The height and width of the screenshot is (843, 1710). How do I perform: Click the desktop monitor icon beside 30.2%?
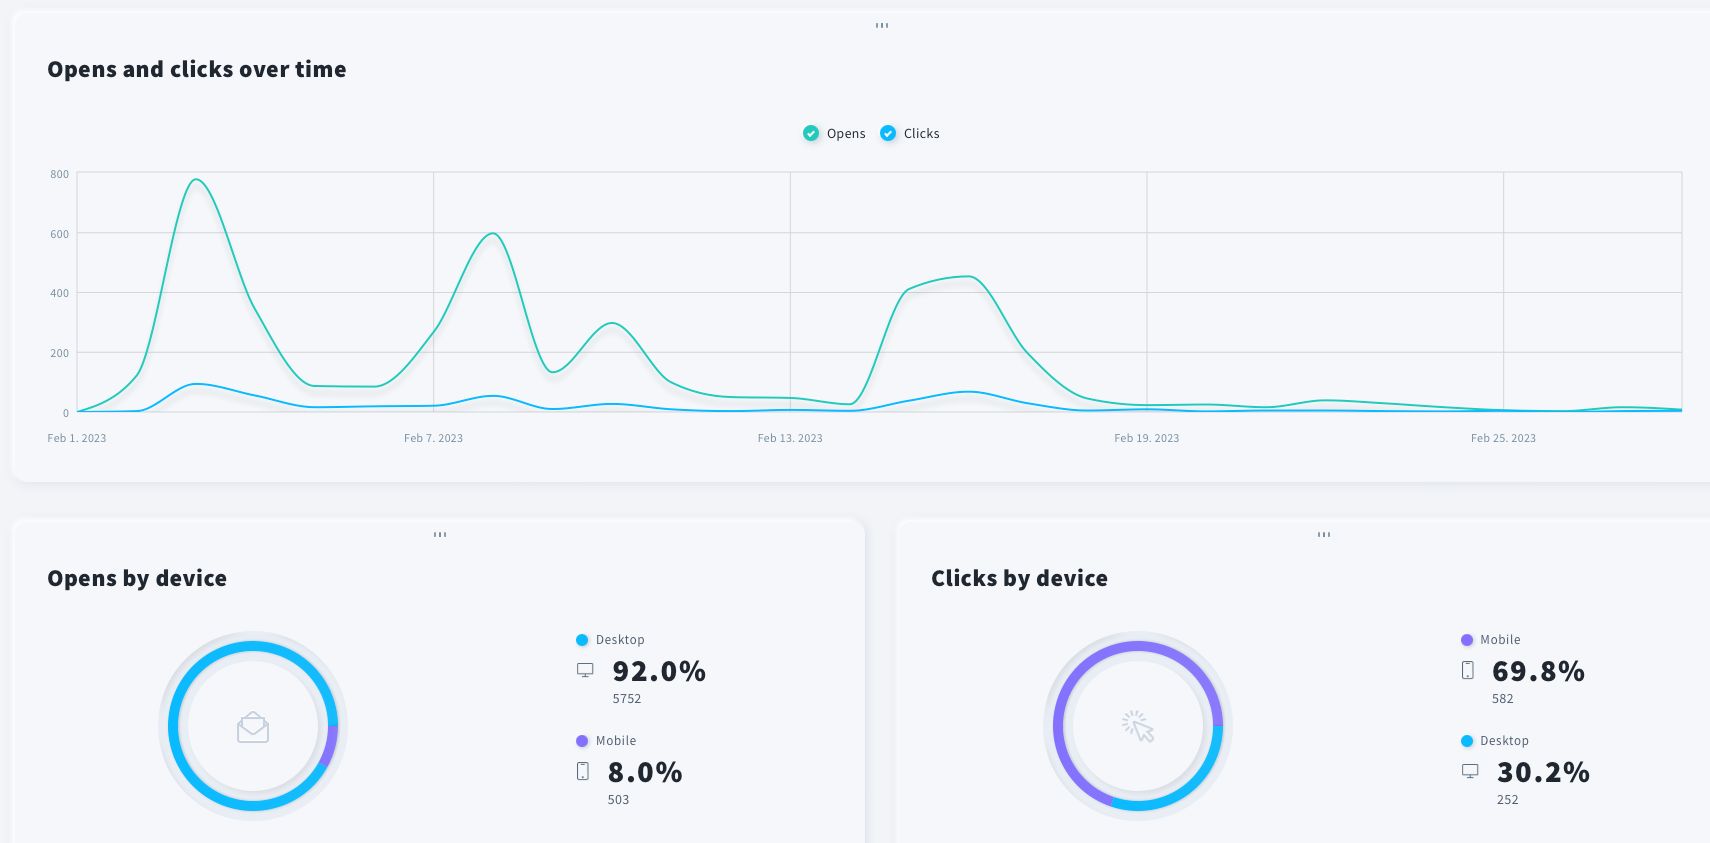point(1470,771)
